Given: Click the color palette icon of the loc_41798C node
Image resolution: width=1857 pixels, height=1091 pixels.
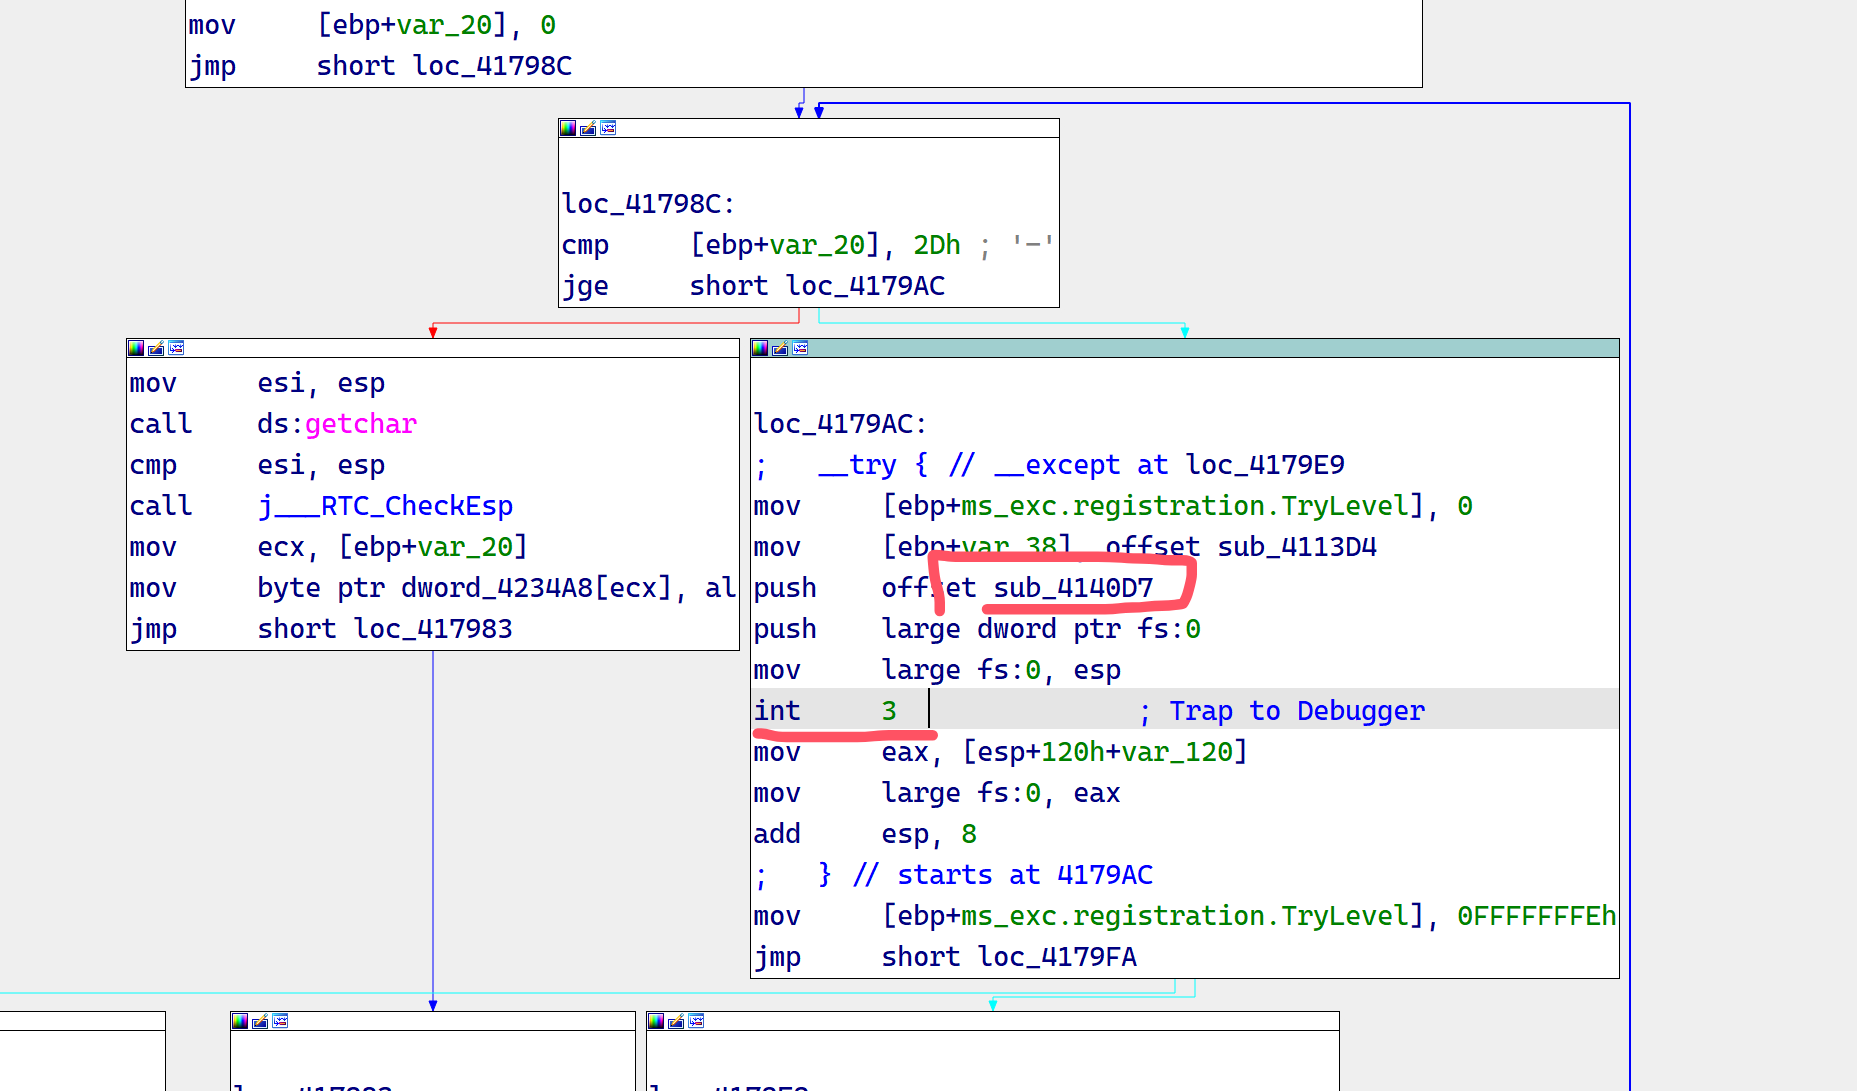Looking at the screenshot, I should pyautogui.click(x=568, y=128).
